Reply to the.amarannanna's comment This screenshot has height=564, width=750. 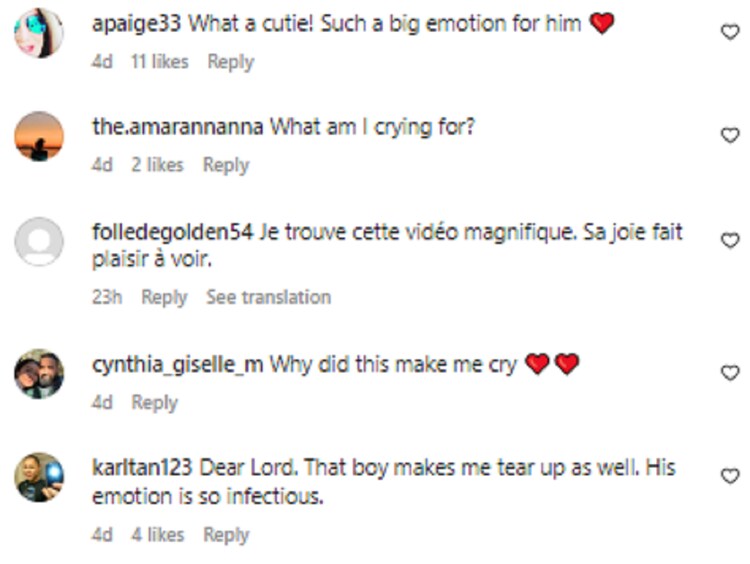pyautogui.click(x=226, y=166)
